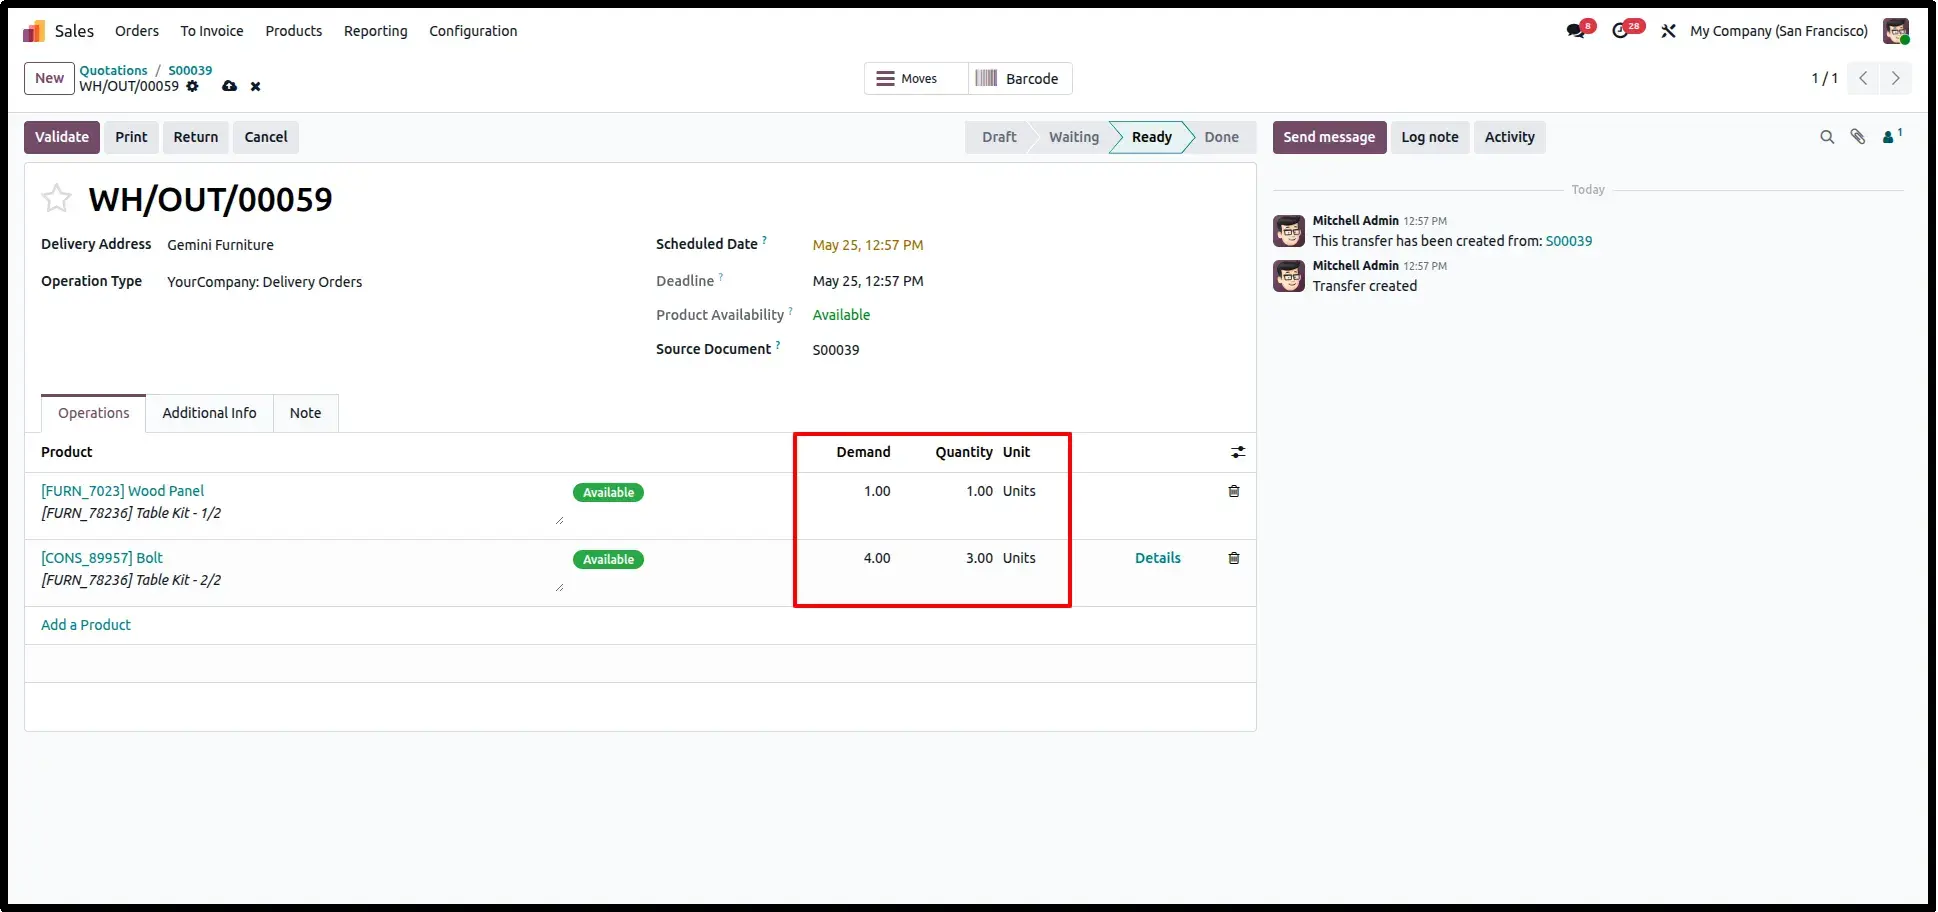Open the [FURN_7023] Wood Panel product

[x=122, y=491]
